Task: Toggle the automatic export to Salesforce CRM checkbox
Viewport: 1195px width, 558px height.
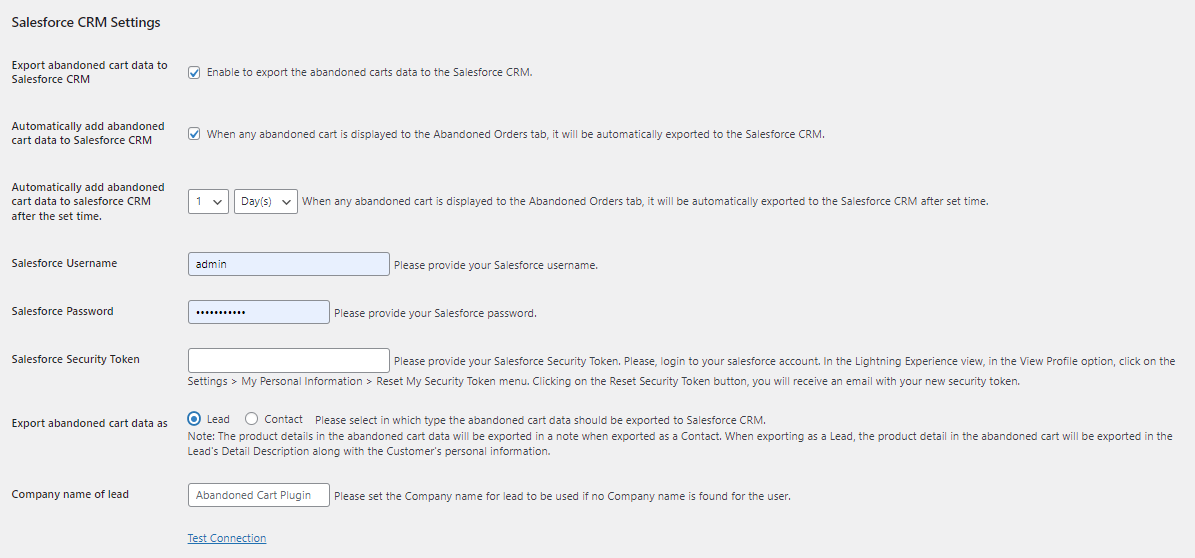Action: click(194, 134)
